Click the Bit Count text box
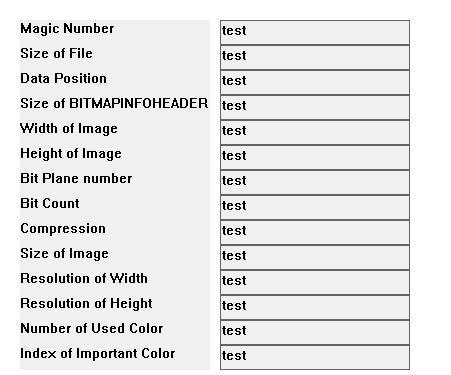 click(315, 207)
